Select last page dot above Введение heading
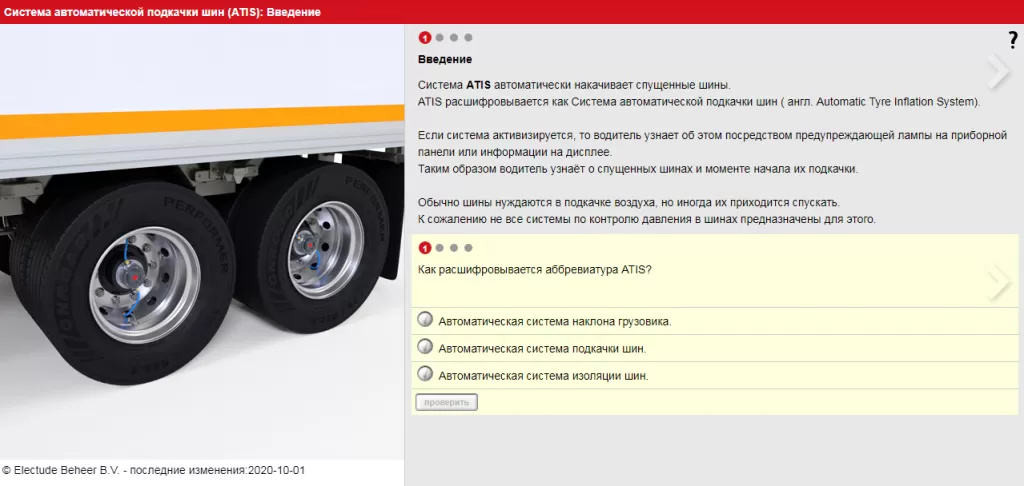The width and height of the screenshot is (1024, 486). [x=468, y=38]
